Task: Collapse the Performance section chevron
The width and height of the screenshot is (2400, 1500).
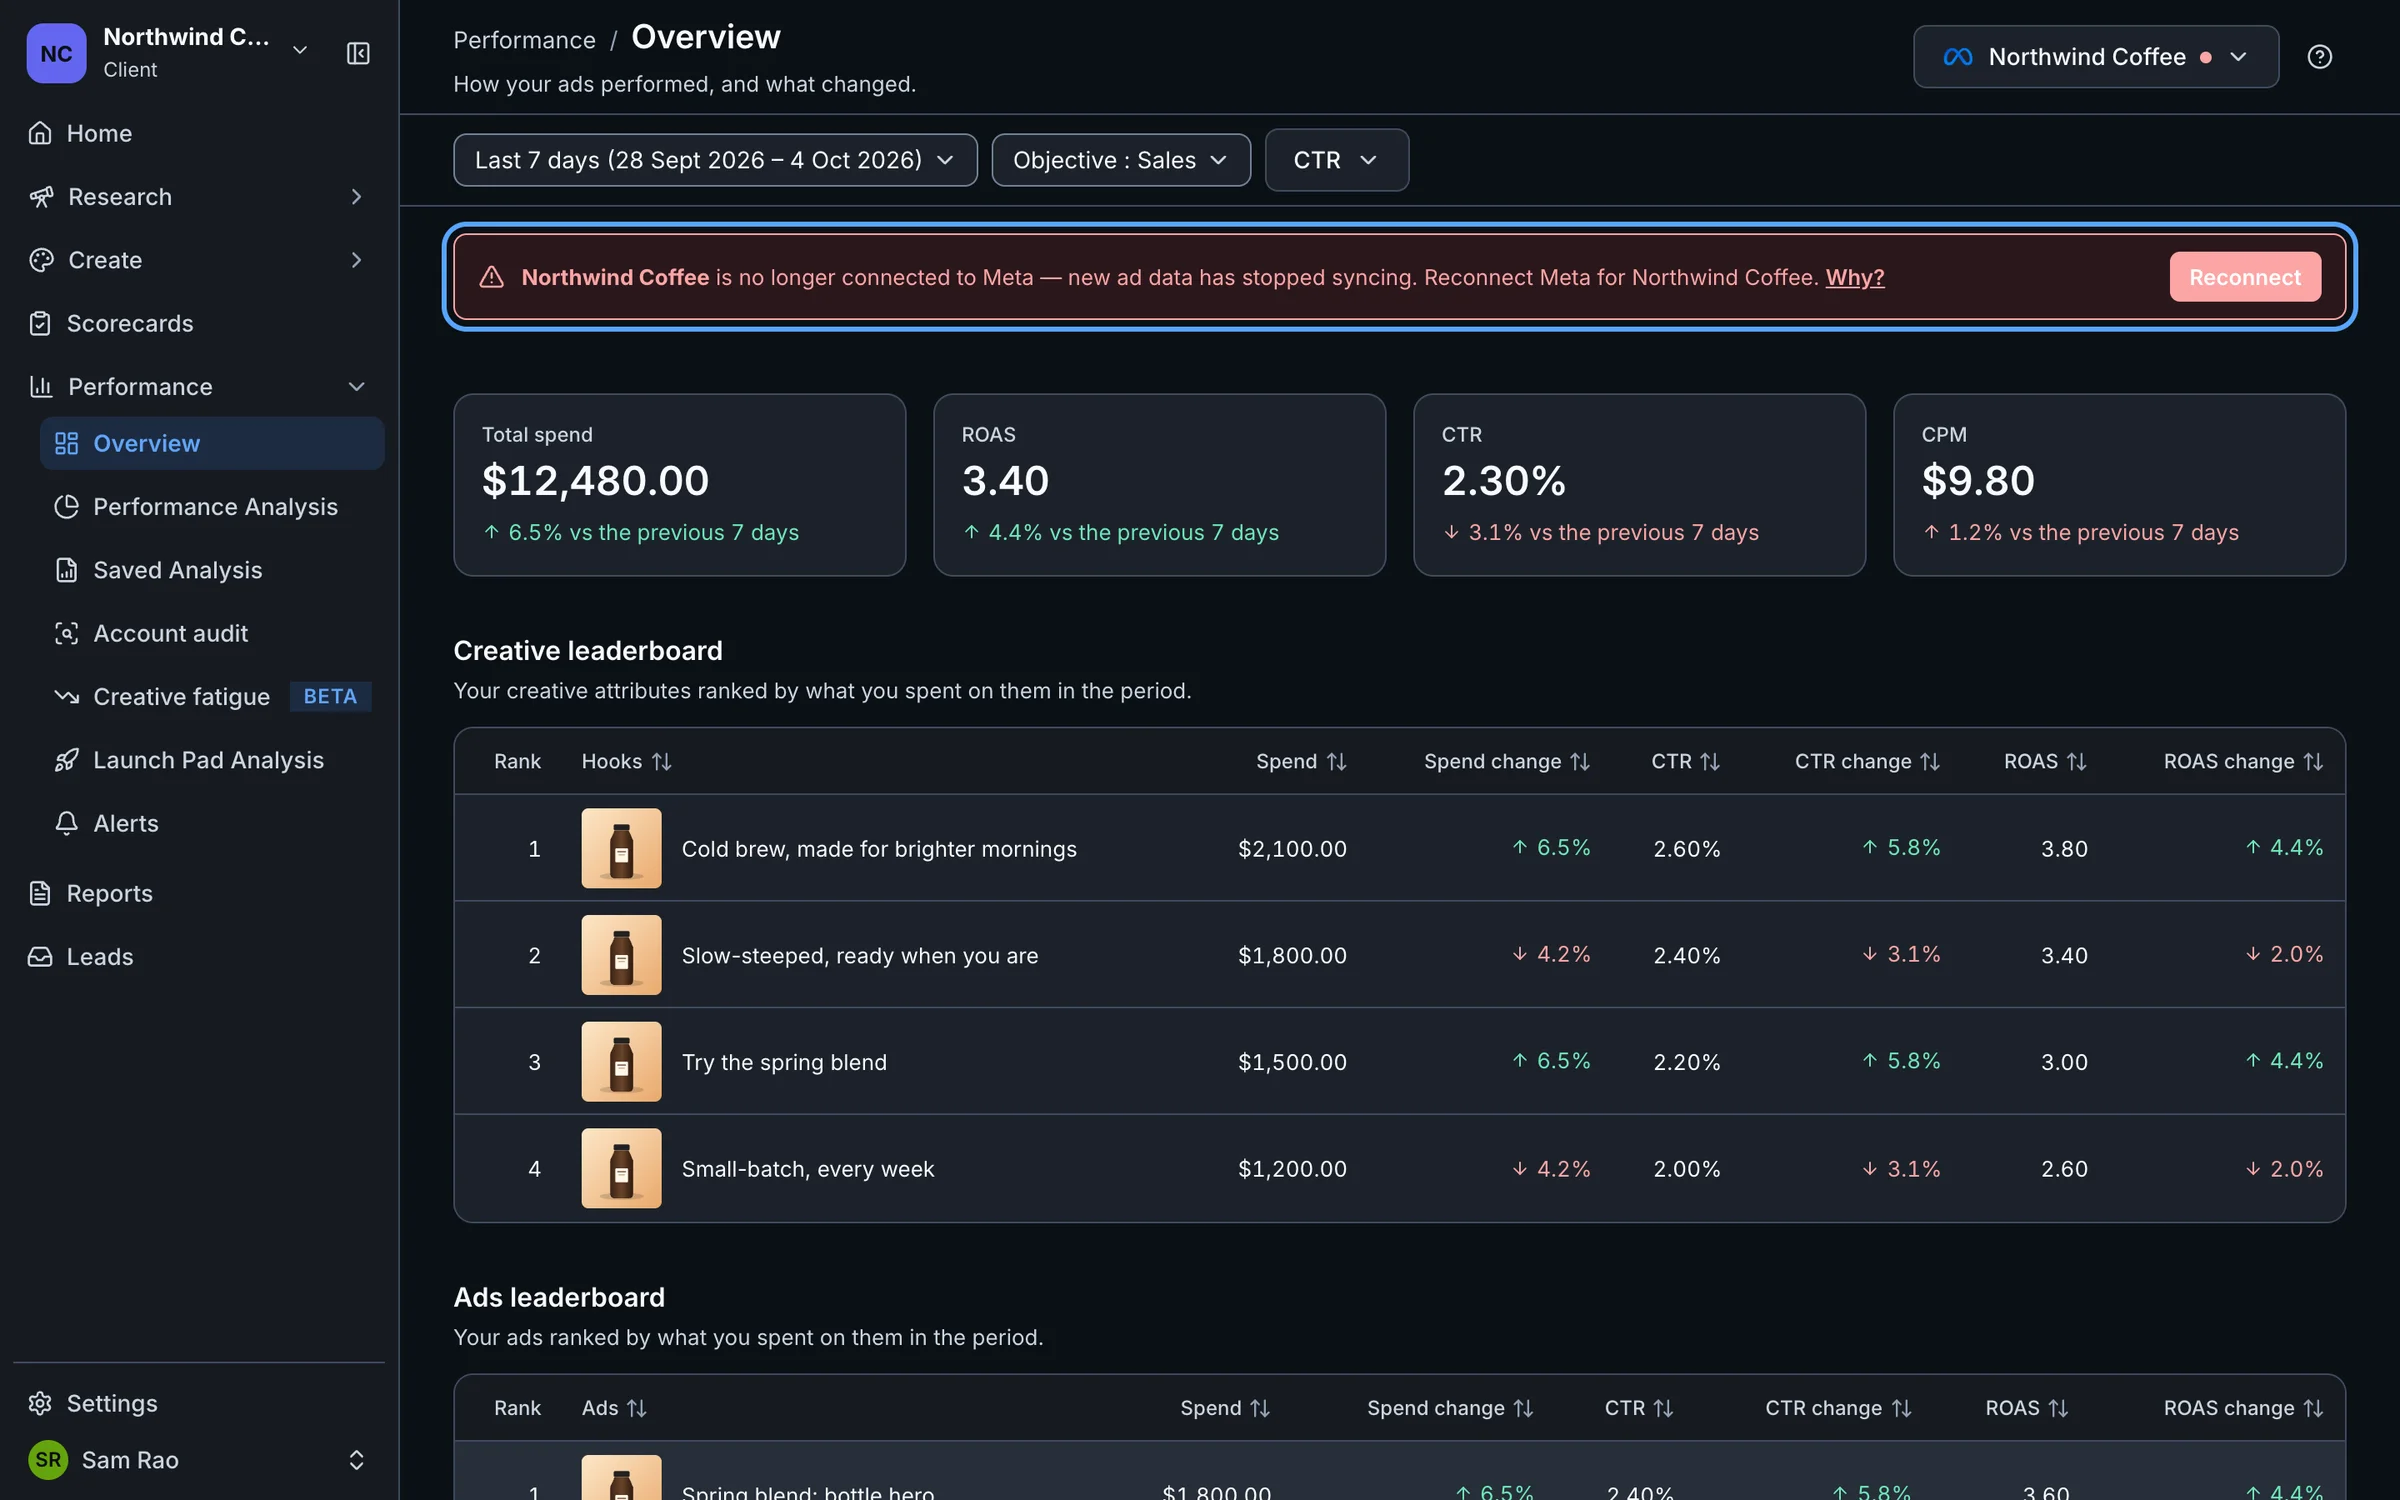Action: tap(356, 387)
